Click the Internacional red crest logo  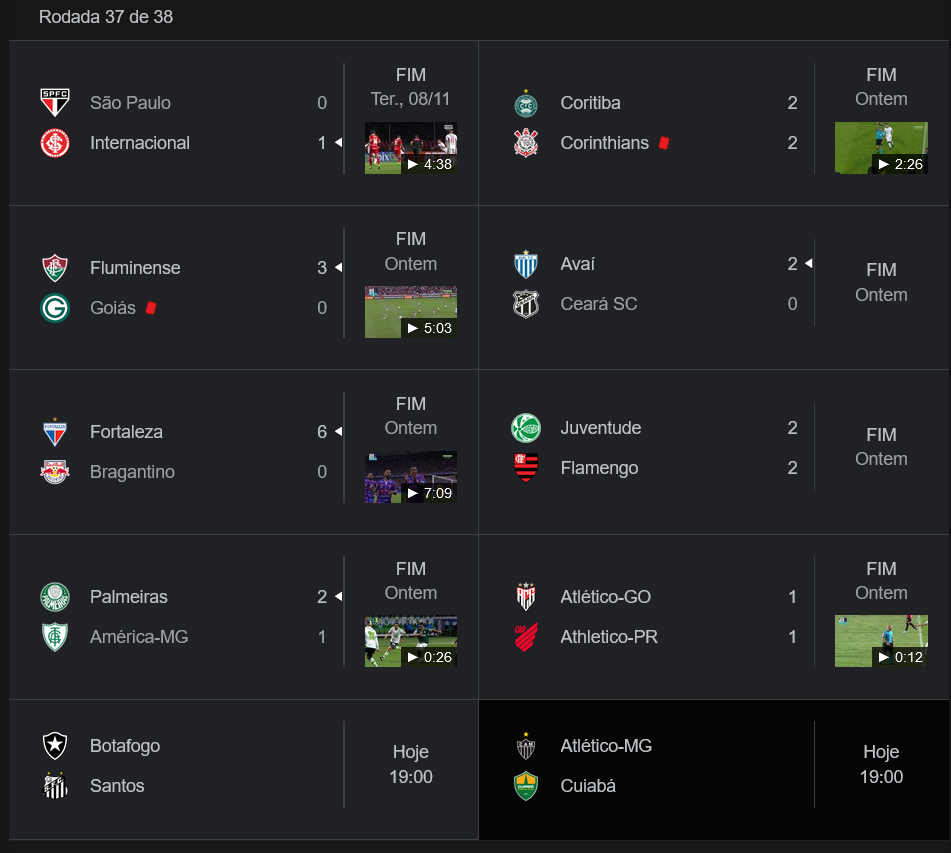click(55, 143)
